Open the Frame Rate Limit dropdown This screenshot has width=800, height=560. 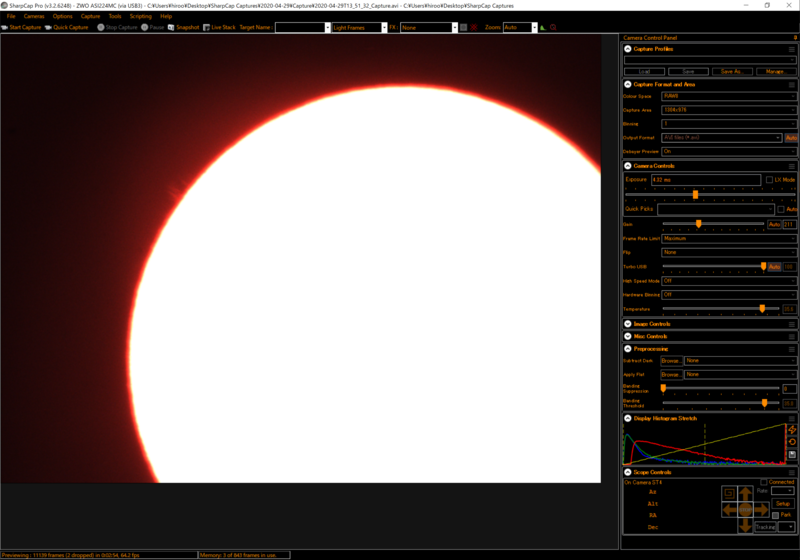(x=729, y=239)
